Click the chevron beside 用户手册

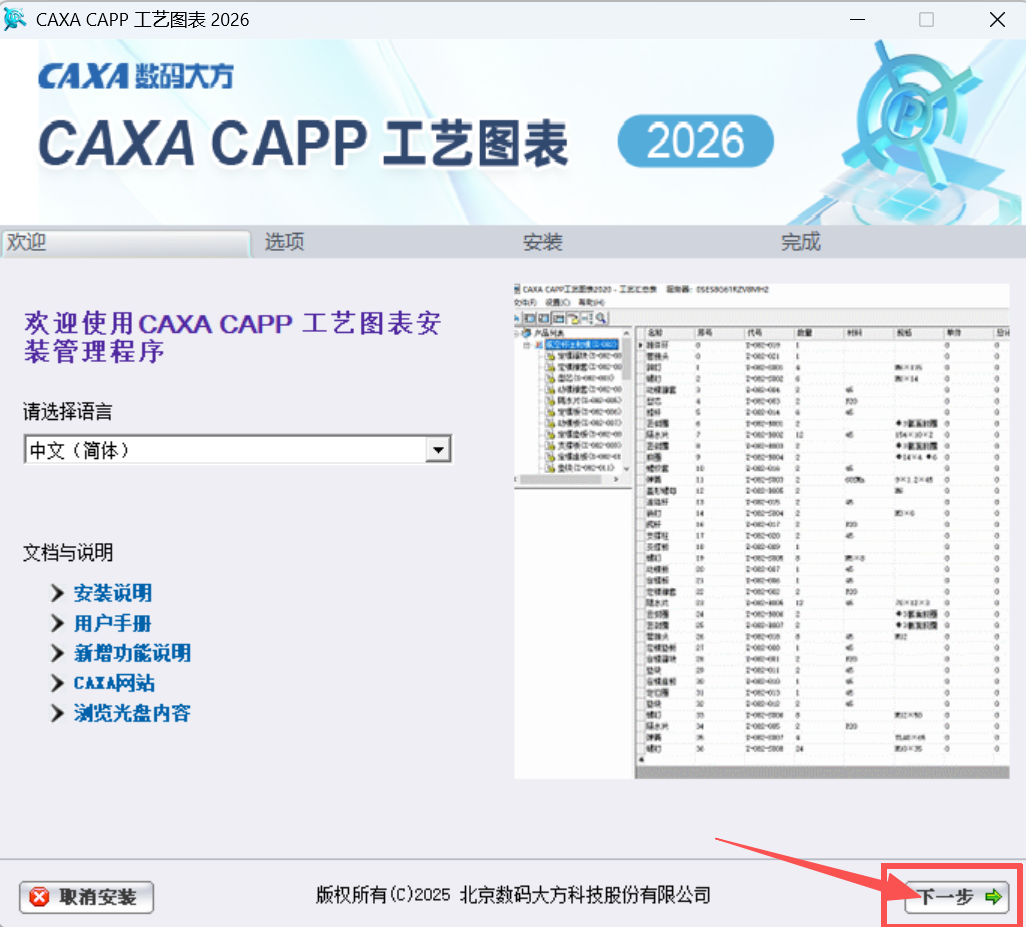58,623
